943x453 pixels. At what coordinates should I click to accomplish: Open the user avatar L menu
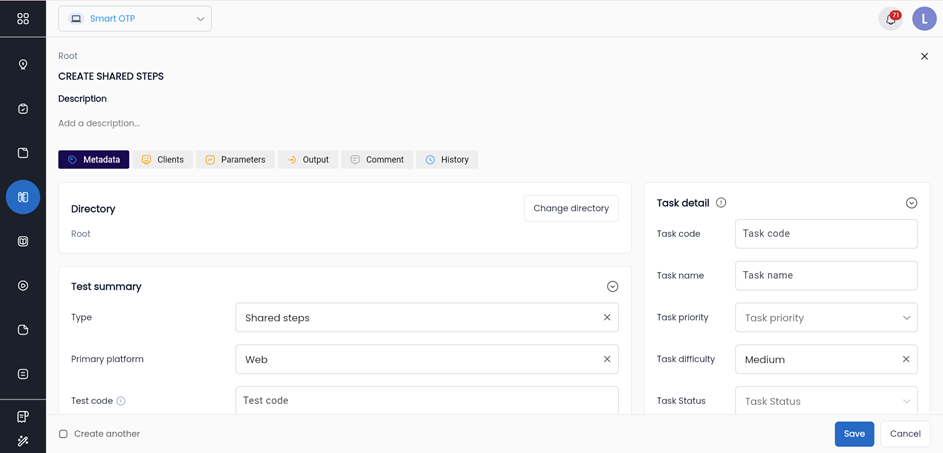(x=923, y=19)
